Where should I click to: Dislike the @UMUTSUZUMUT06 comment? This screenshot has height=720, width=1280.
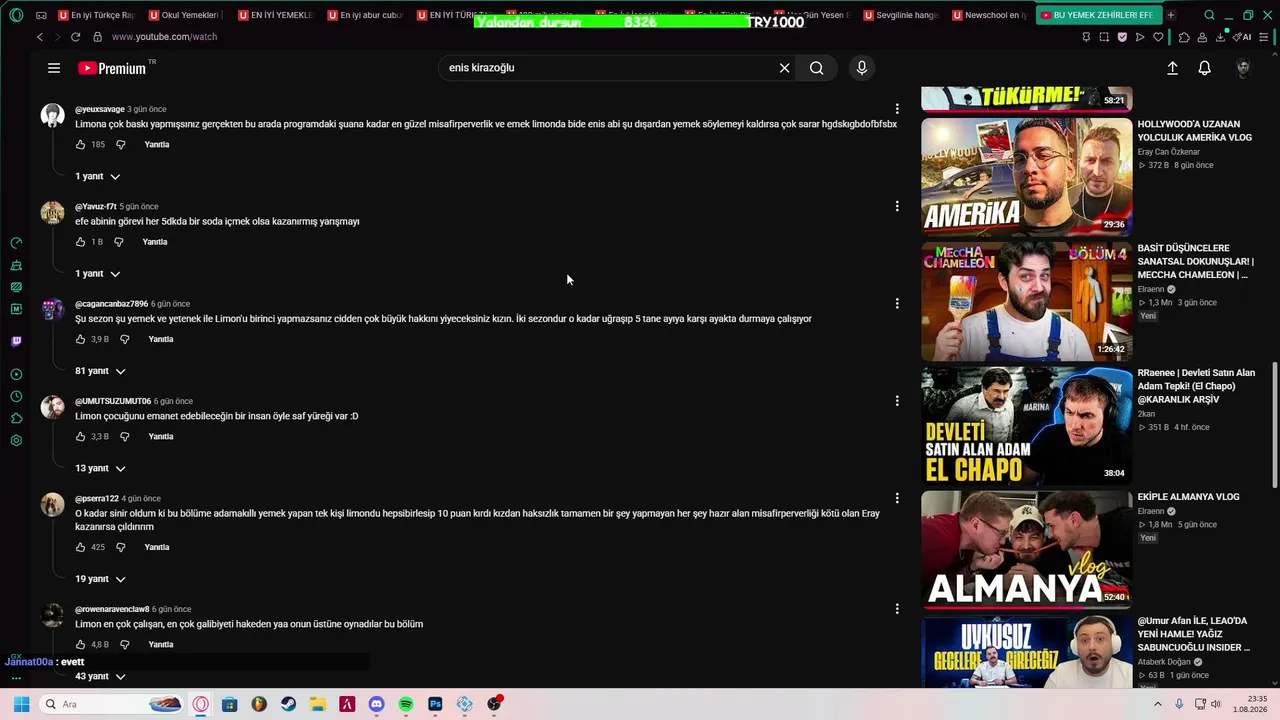[125, 437]
